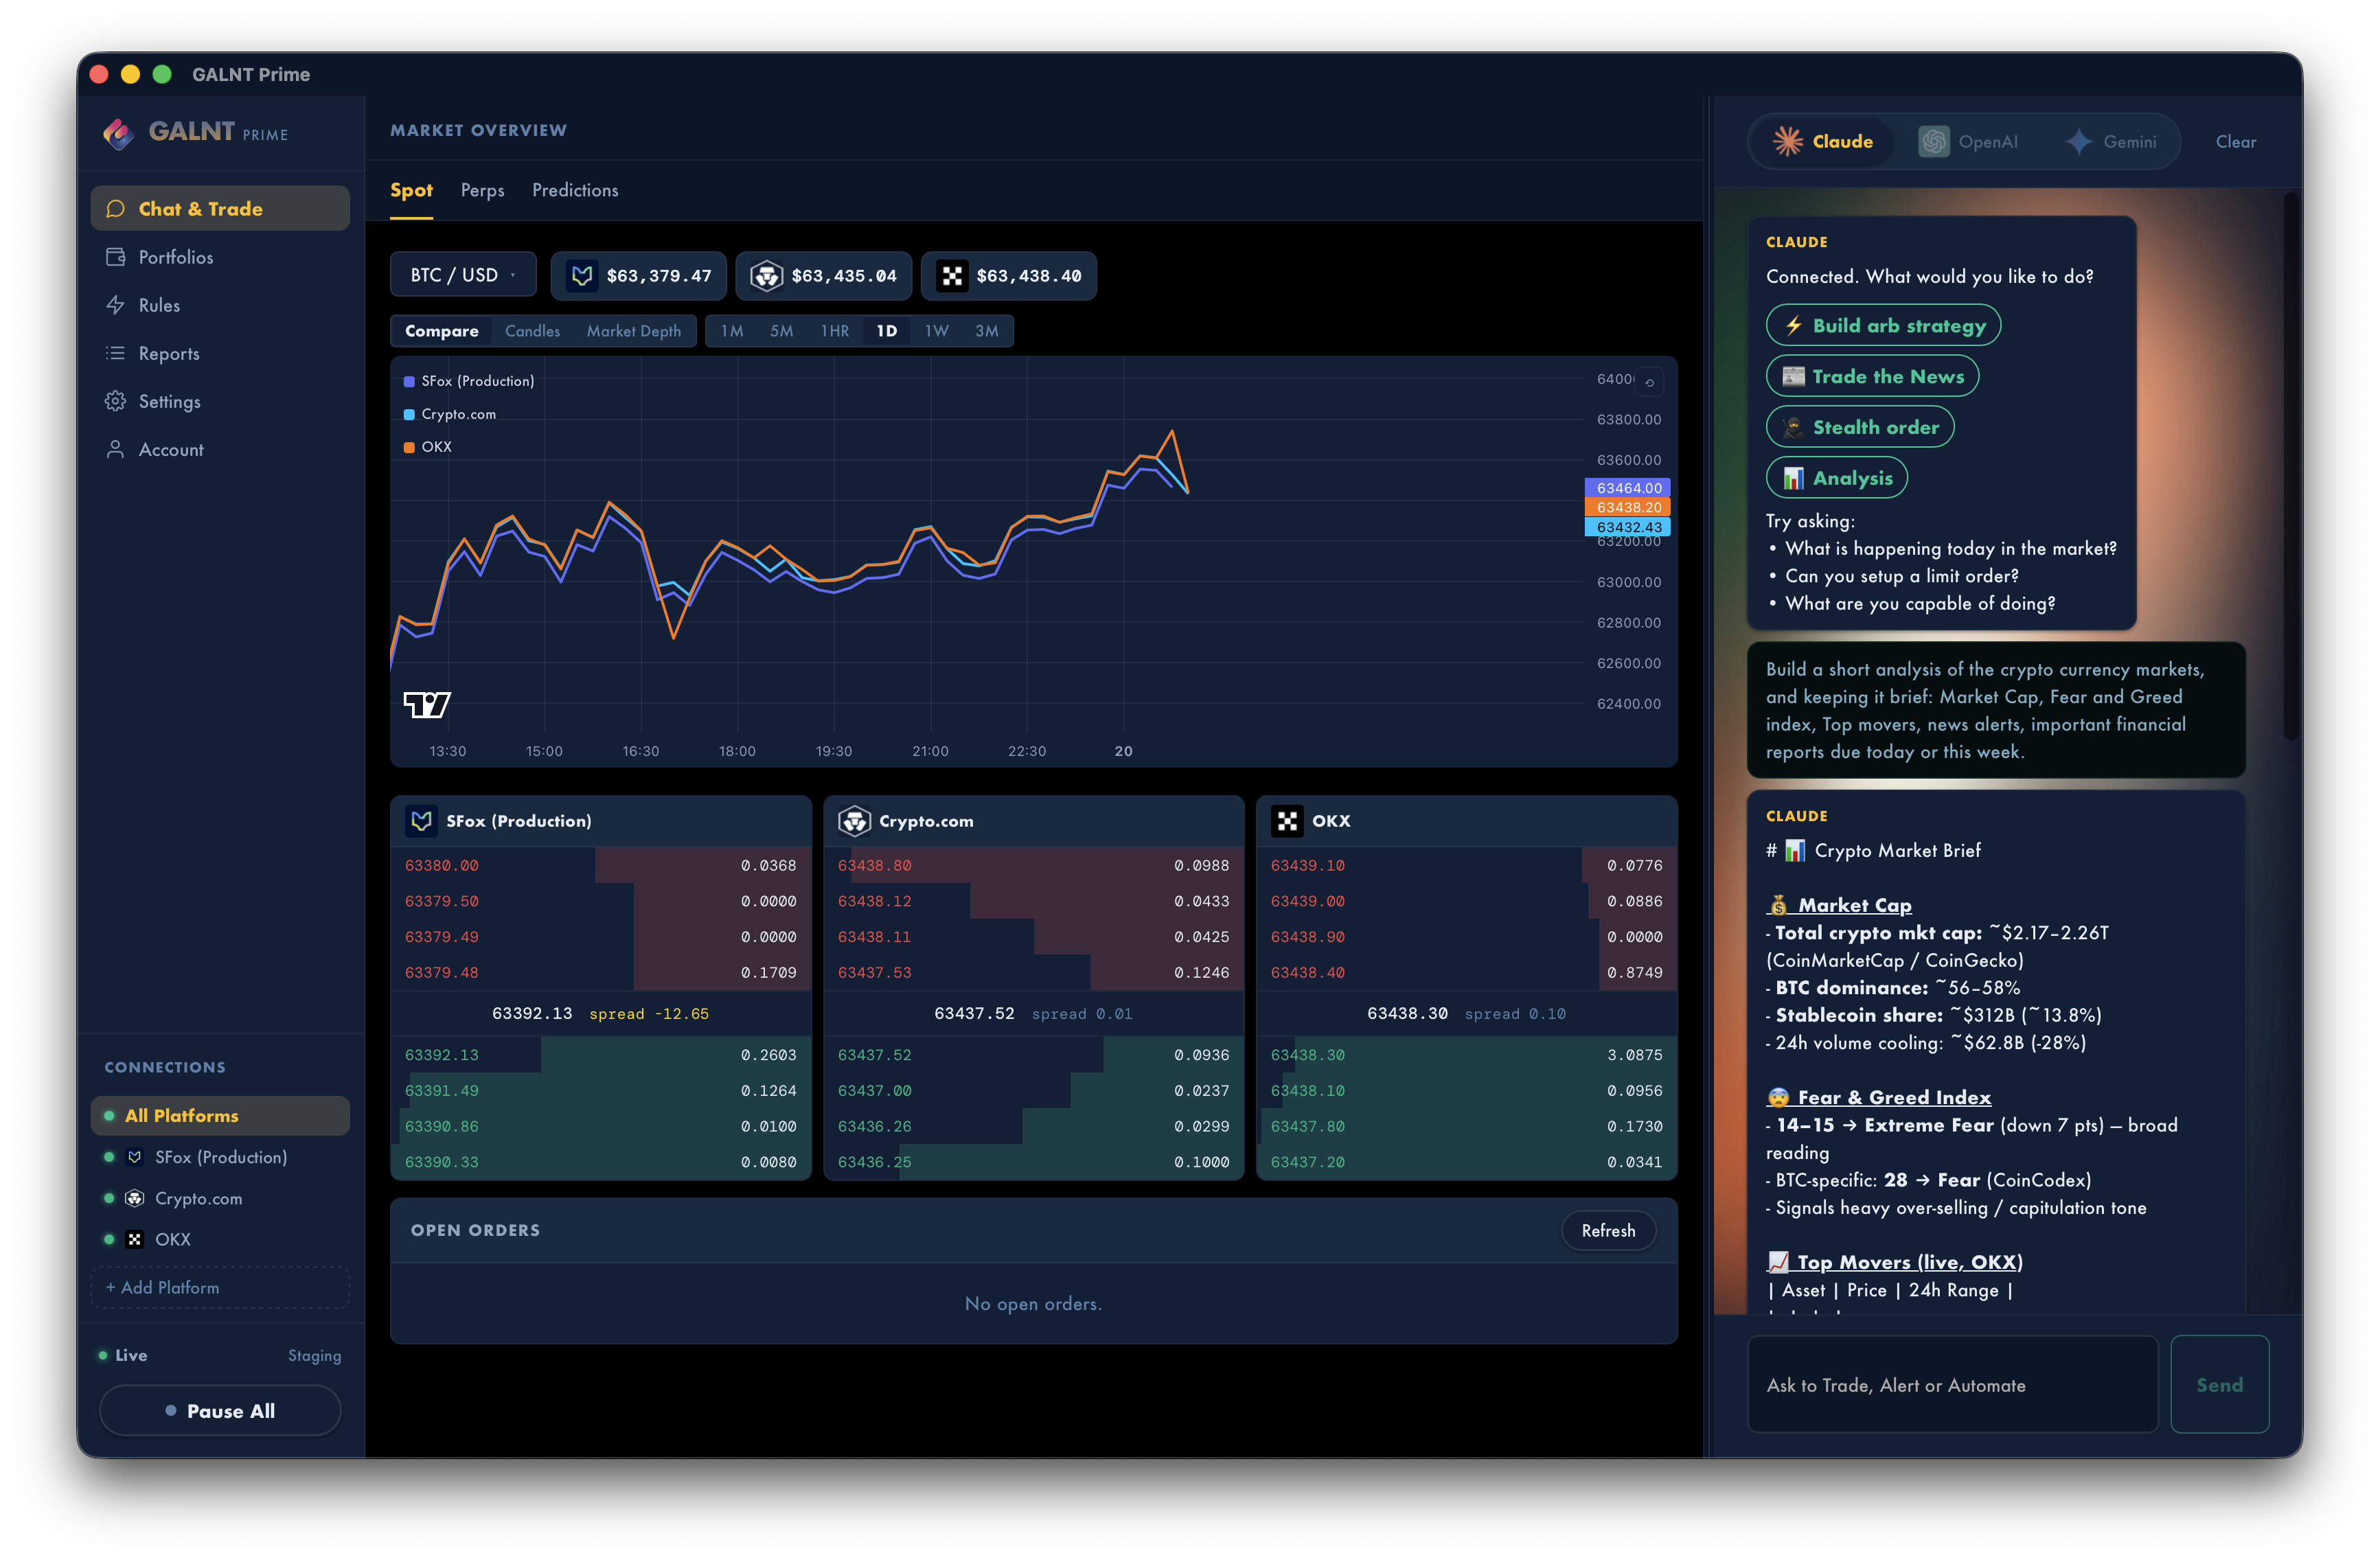Click Crypto.com logo on $63,435.04 price chip
The image size is (2380, 1560).
tap(767, 276)
